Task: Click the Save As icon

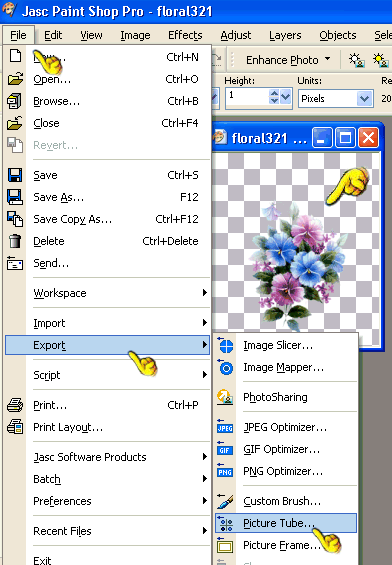Action: (15, 197)
